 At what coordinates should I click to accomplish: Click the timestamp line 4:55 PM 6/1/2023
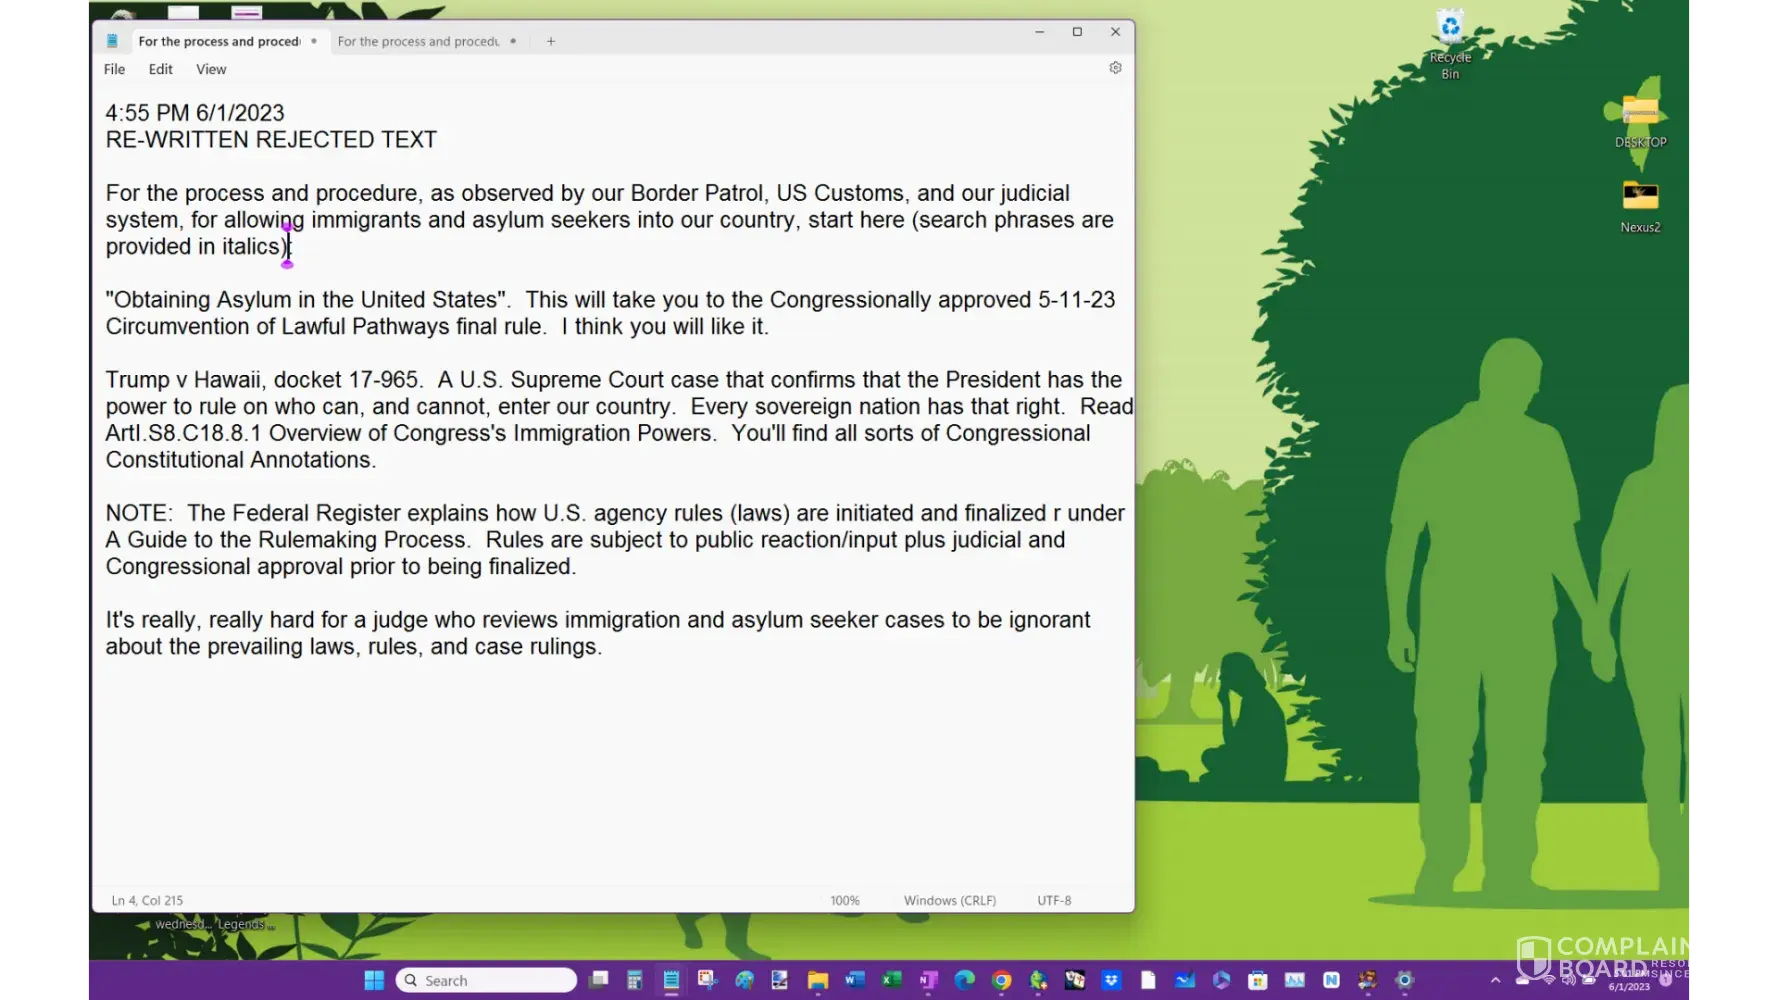[x=195, y=113]
